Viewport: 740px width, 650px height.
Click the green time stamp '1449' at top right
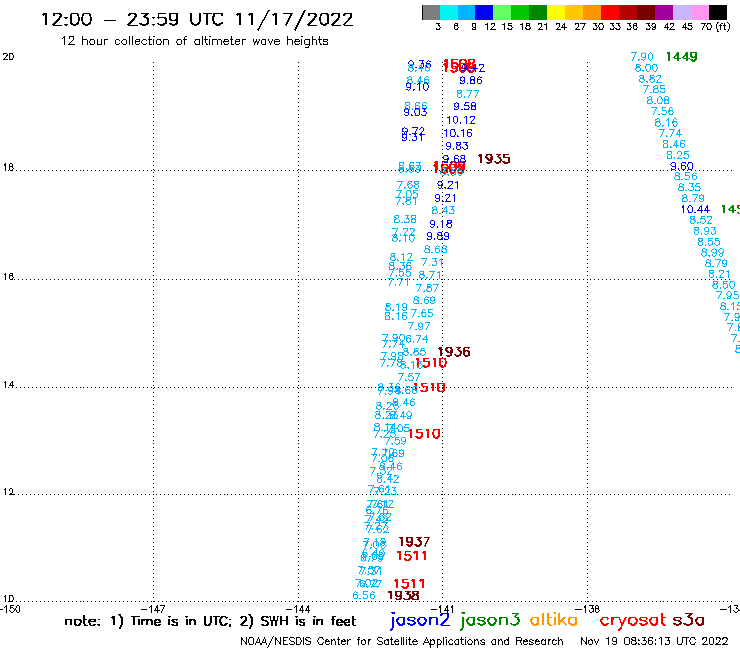coord(681,57)
